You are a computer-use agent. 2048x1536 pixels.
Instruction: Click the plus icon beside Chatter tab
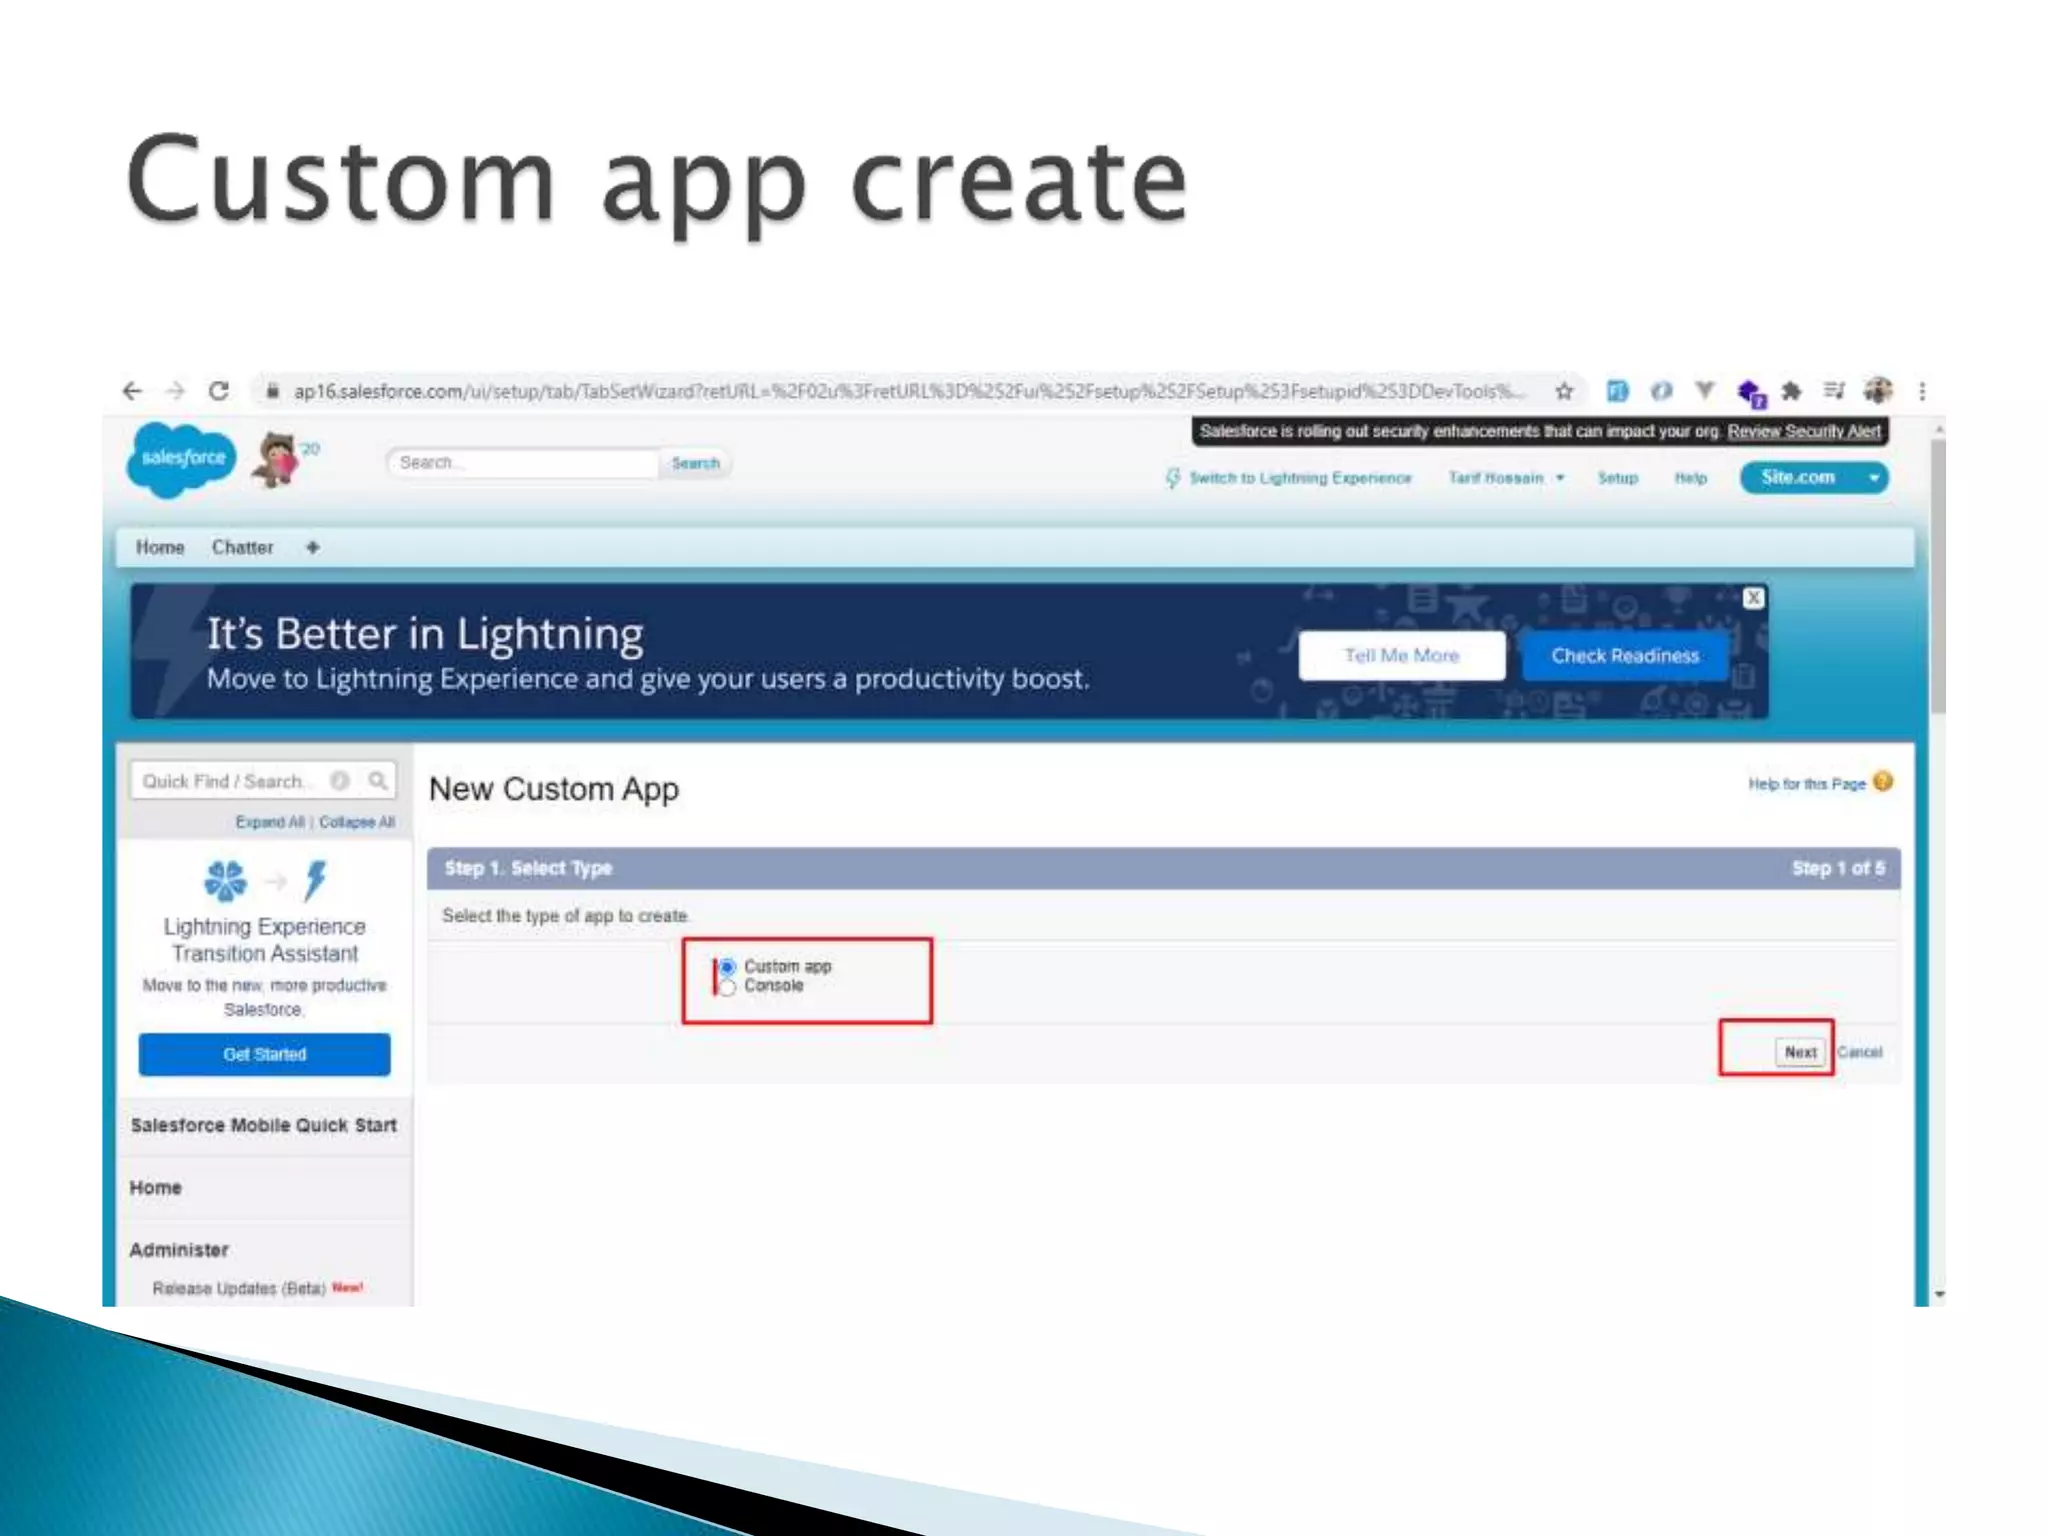point(312,547)
